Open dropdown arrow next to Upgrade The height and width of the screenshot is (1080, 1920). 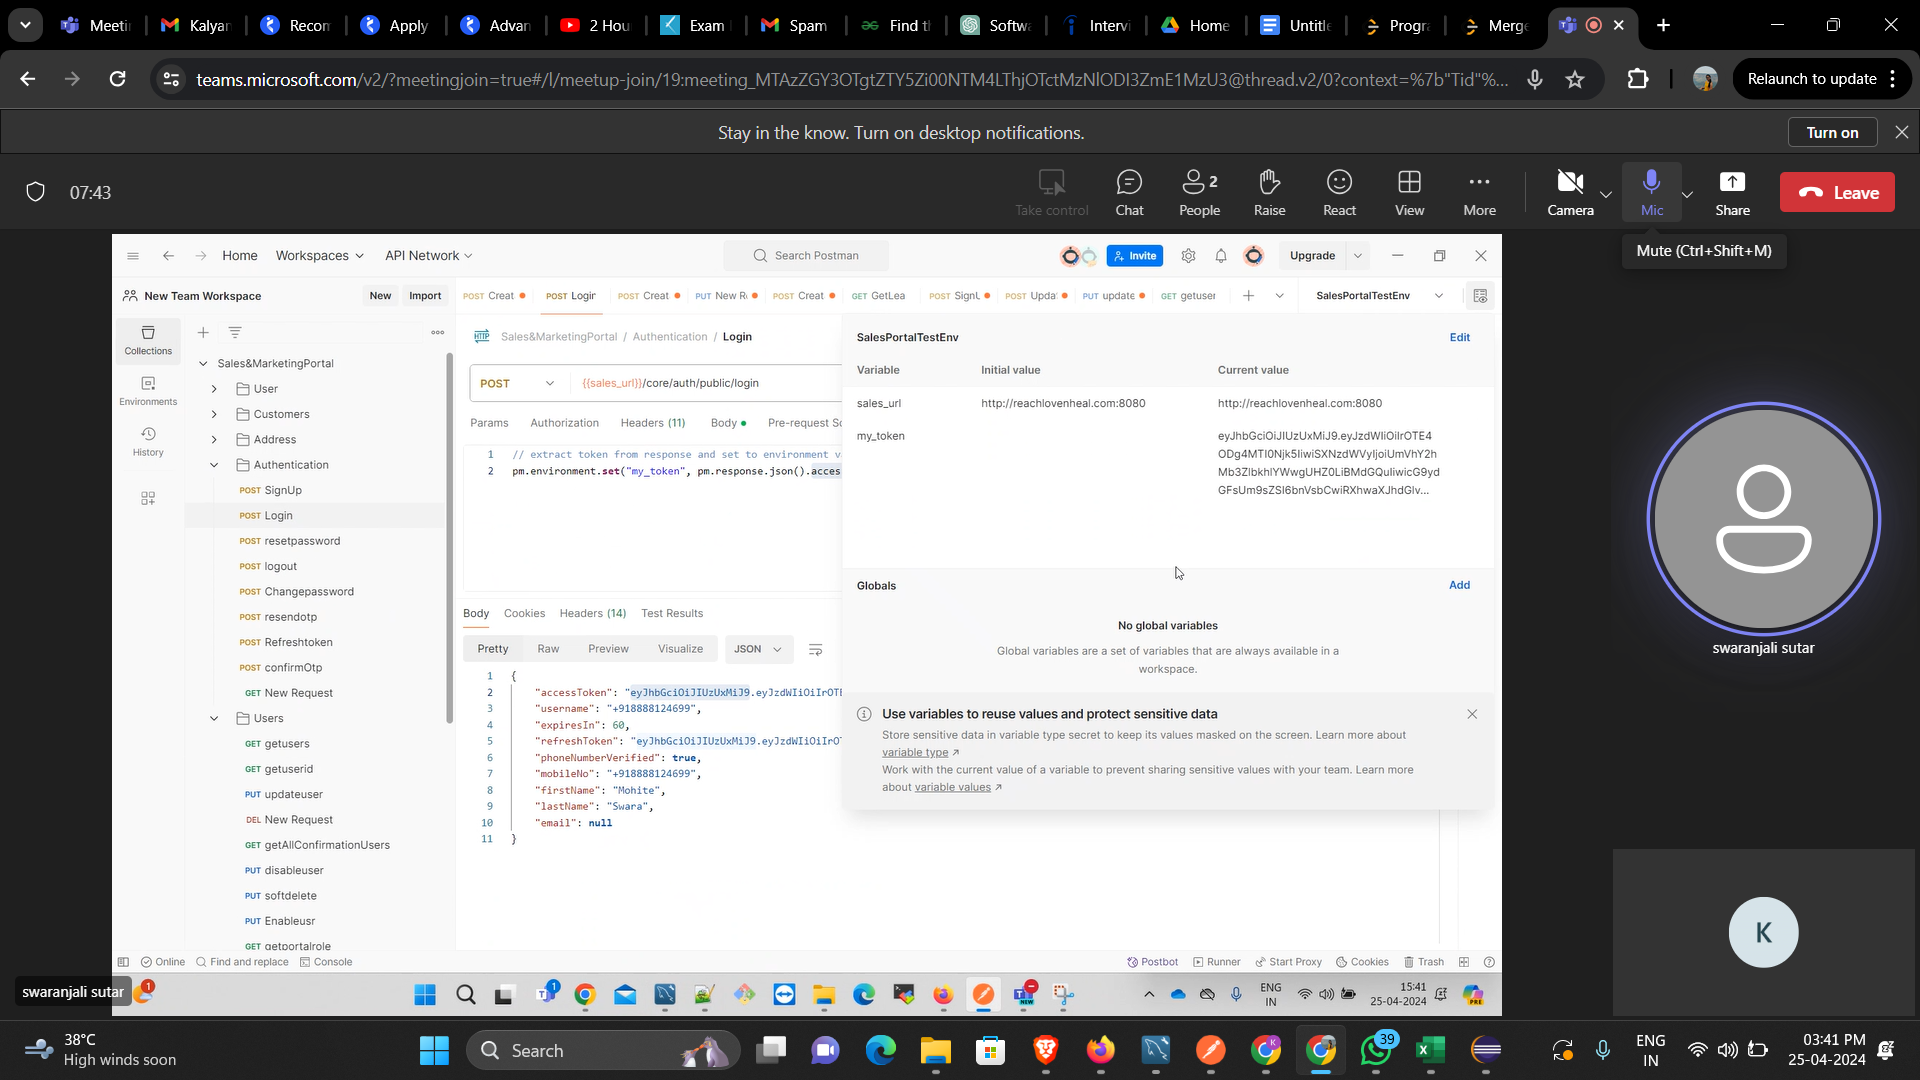1358,256
